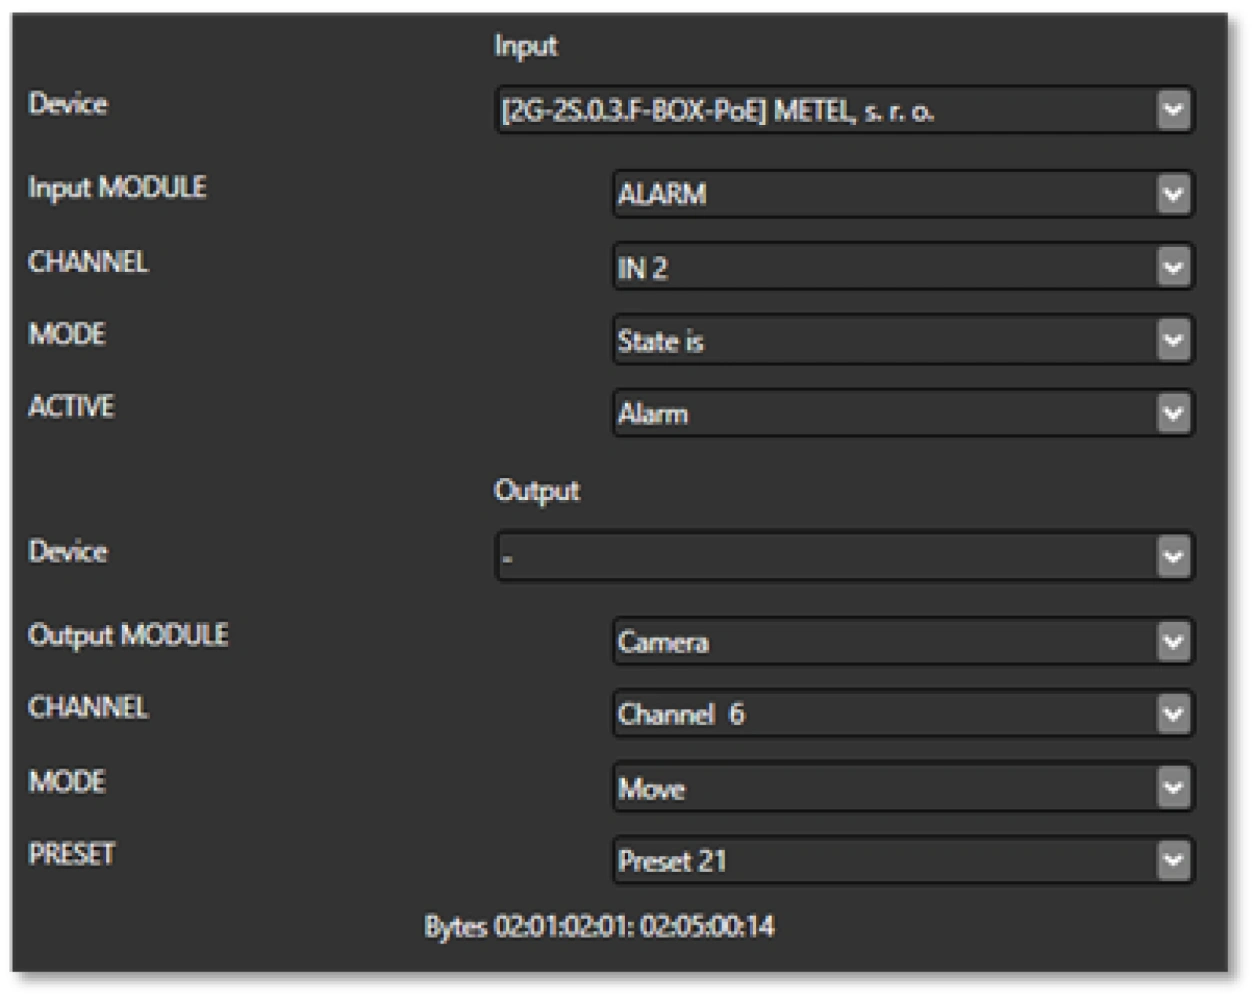The image size is (1256, 1000).
Task: Click arrow icon on ACTIVE Alarm field
Action: (x=1174, y=413)
